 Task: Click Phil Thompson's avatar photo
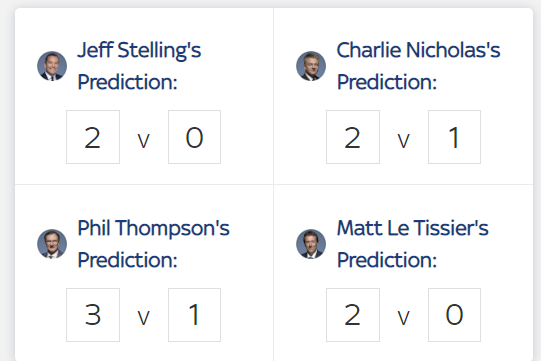(x=52, y=244)
